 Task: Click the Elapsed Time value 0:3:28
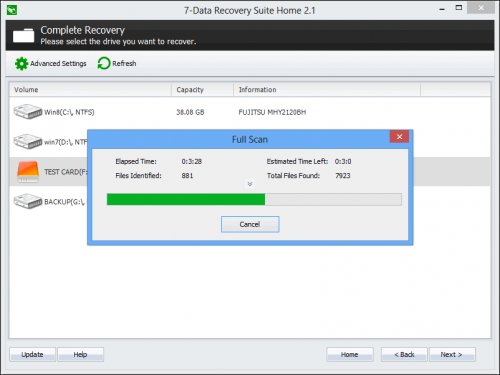click(192, 162)
